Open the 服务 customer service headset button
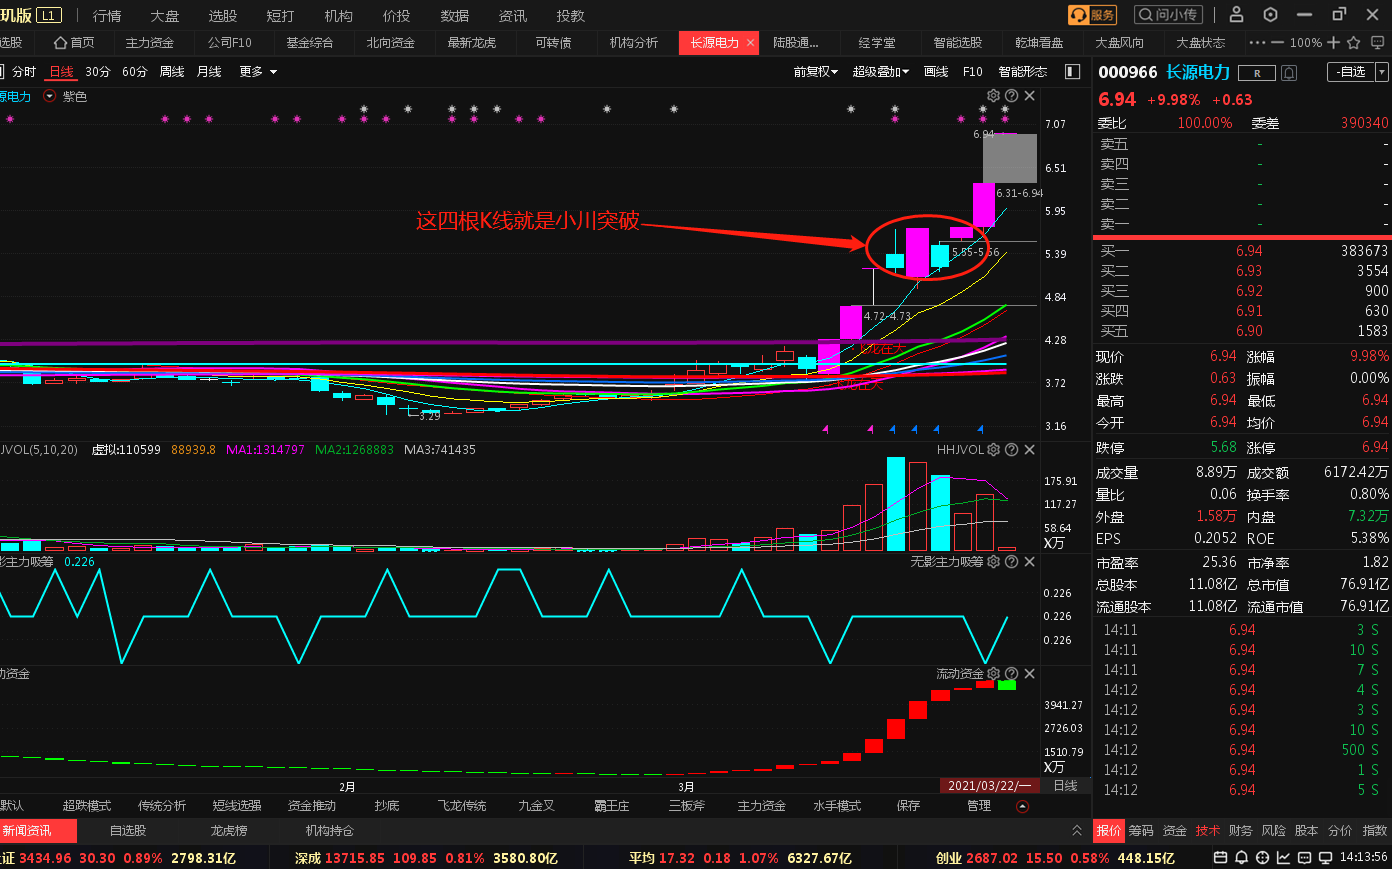The width and height of the screenshot is (1392, 869). point(1092,15)
